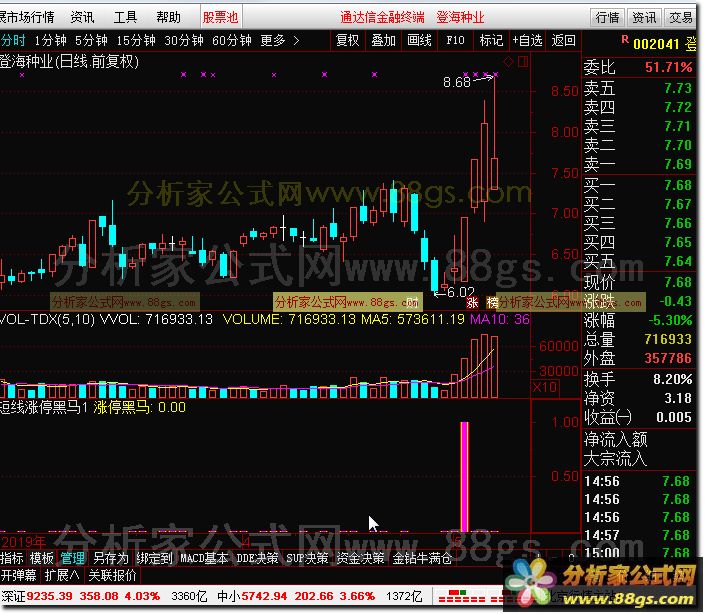This screenshot has height=614, width=705.
Task: Click 另存为 save-as option
Action: click(111, 558)
